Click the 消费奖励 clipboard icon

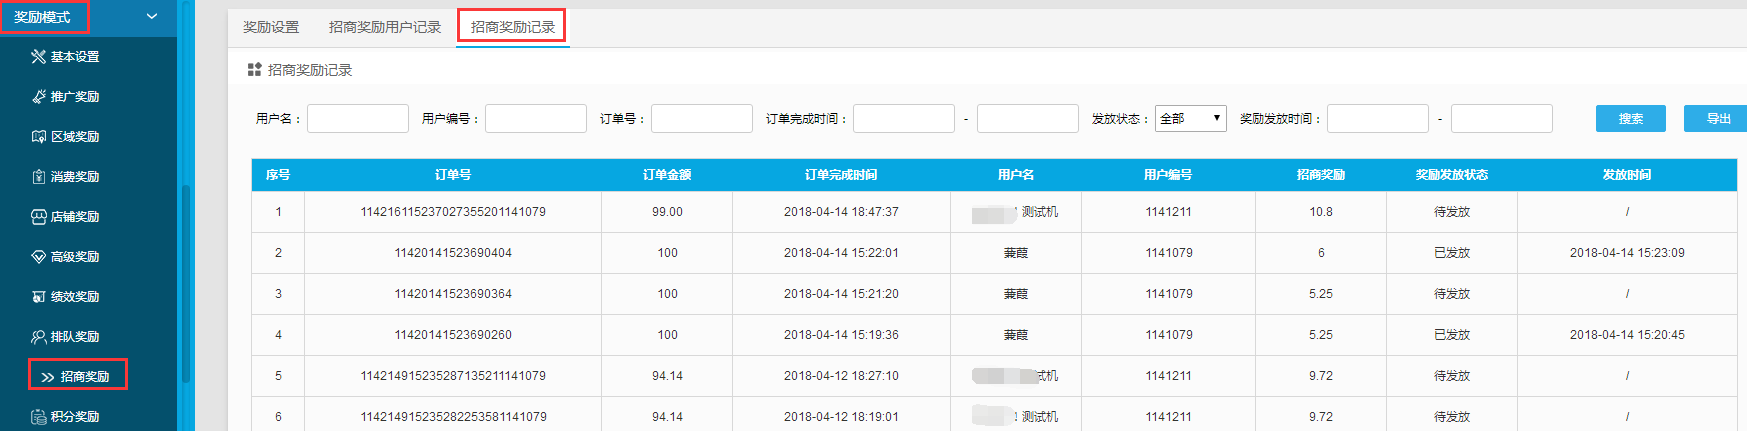[38, 177]
